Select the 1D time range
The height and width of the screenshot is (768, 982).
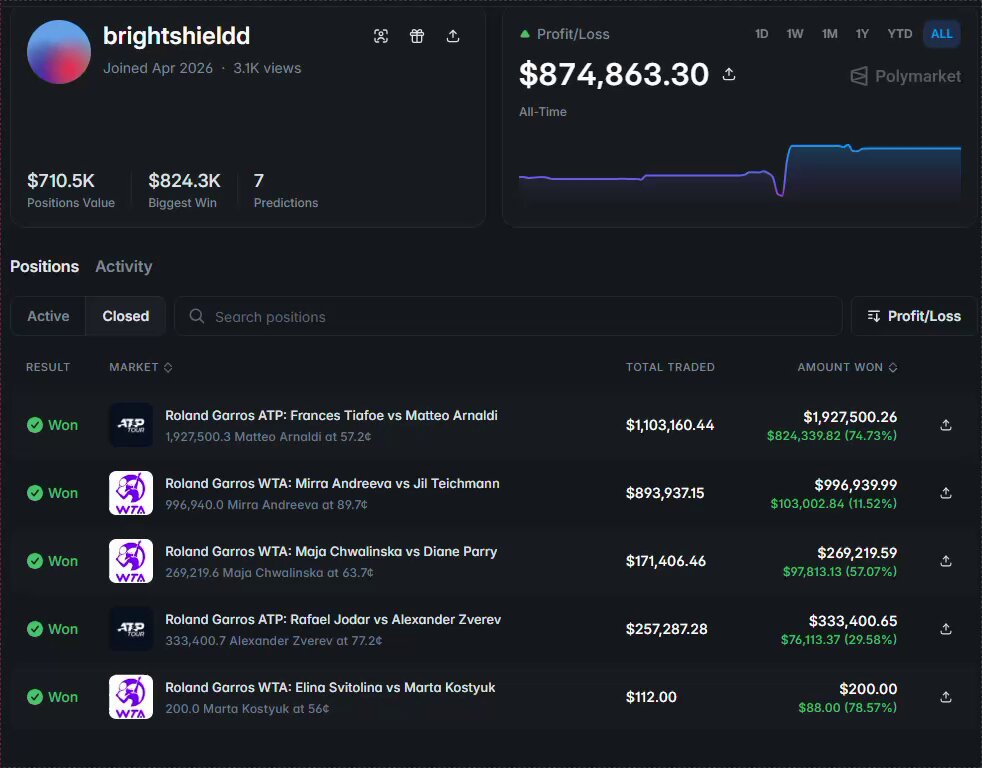click(762, 34)
